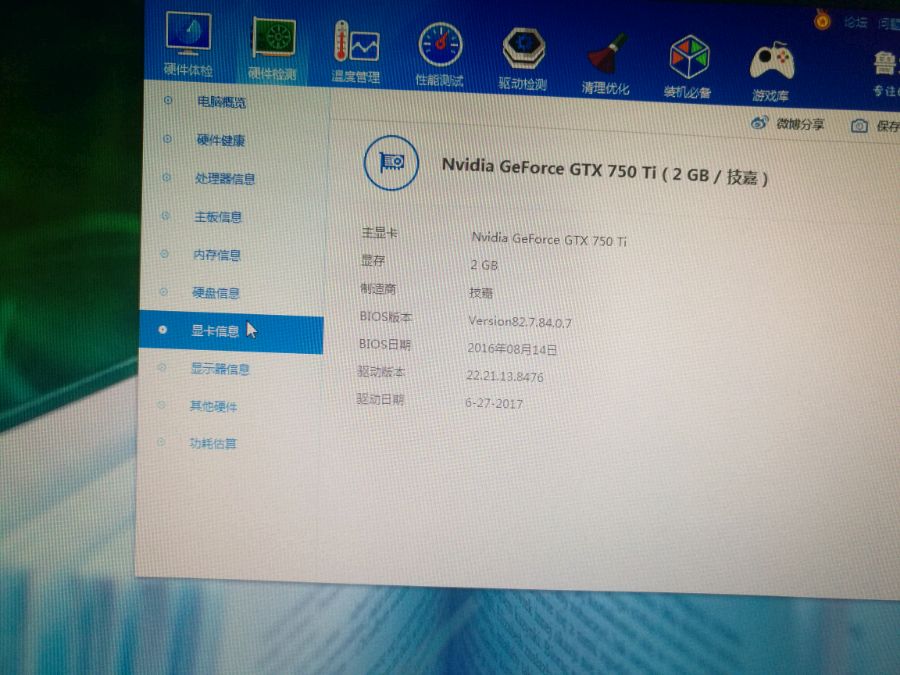Click the BIOS日期 label
The image size is (900, 675).
[x=385, y=344]
